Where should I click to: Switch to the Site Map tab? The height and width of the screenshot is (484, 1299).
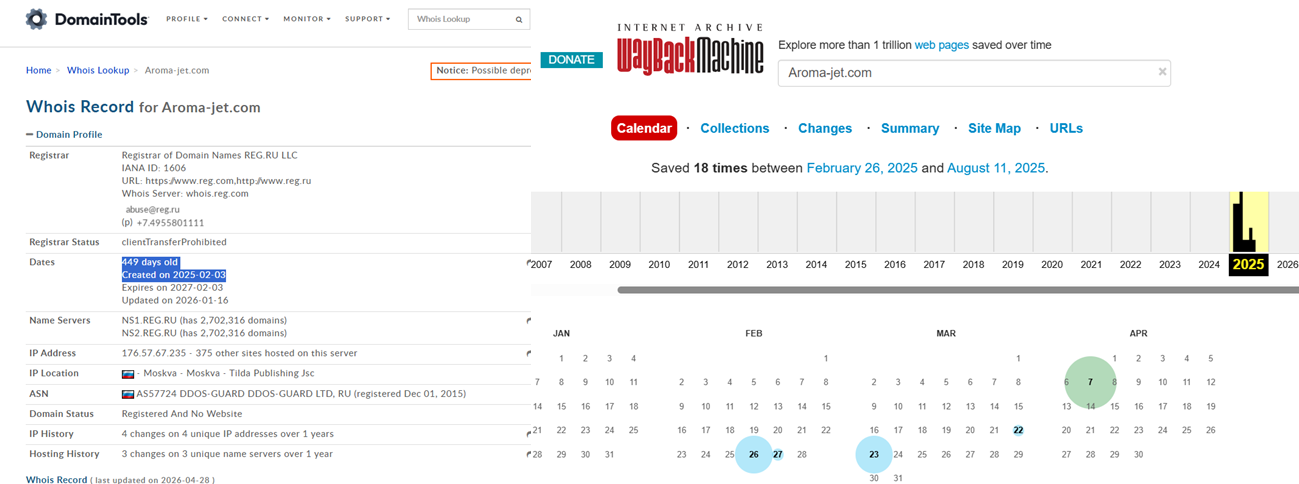995,128
